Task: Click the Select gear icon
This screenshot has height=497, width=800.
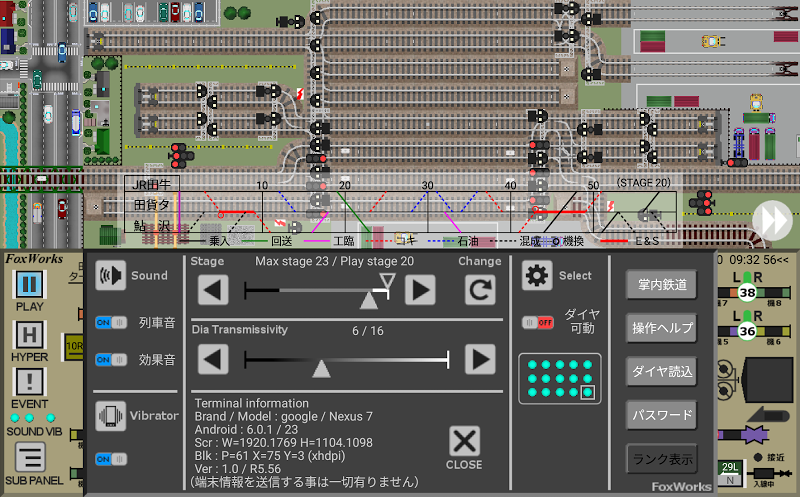Action: pyautogui.click(x=537, y=276)
